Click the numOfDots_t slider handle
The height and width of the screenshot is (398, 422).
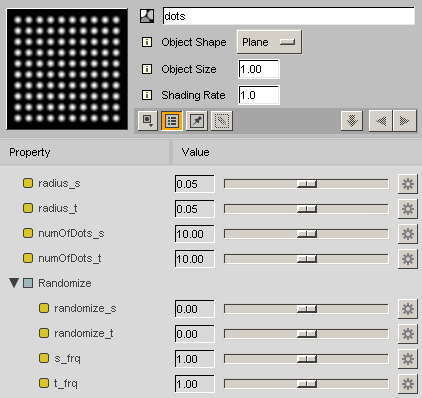click(307, 259)
